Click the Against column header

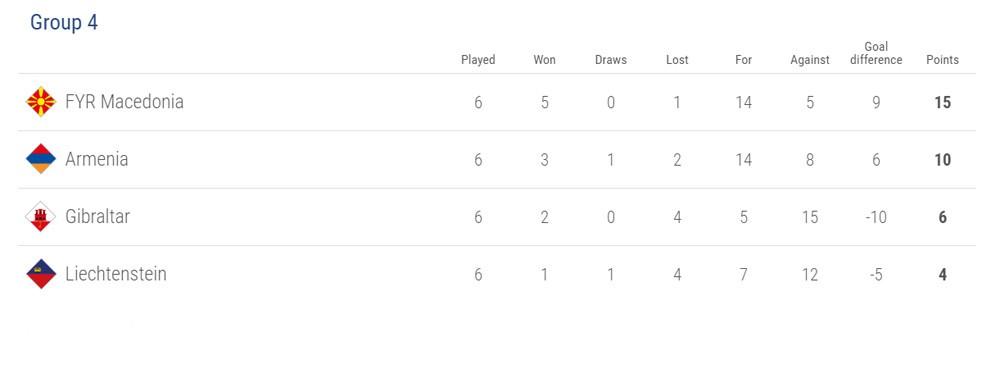(810, 60)
